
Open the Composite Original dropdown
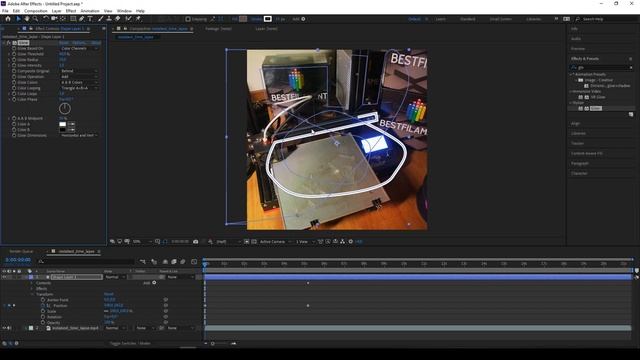coord(79,71)
